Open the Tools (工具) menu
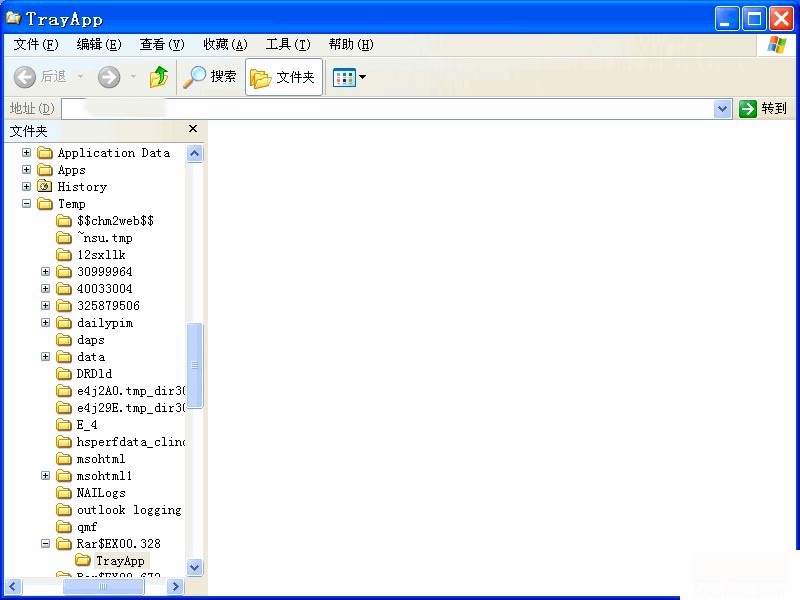This screenshot has height=600, width=800. pos(288,44)
